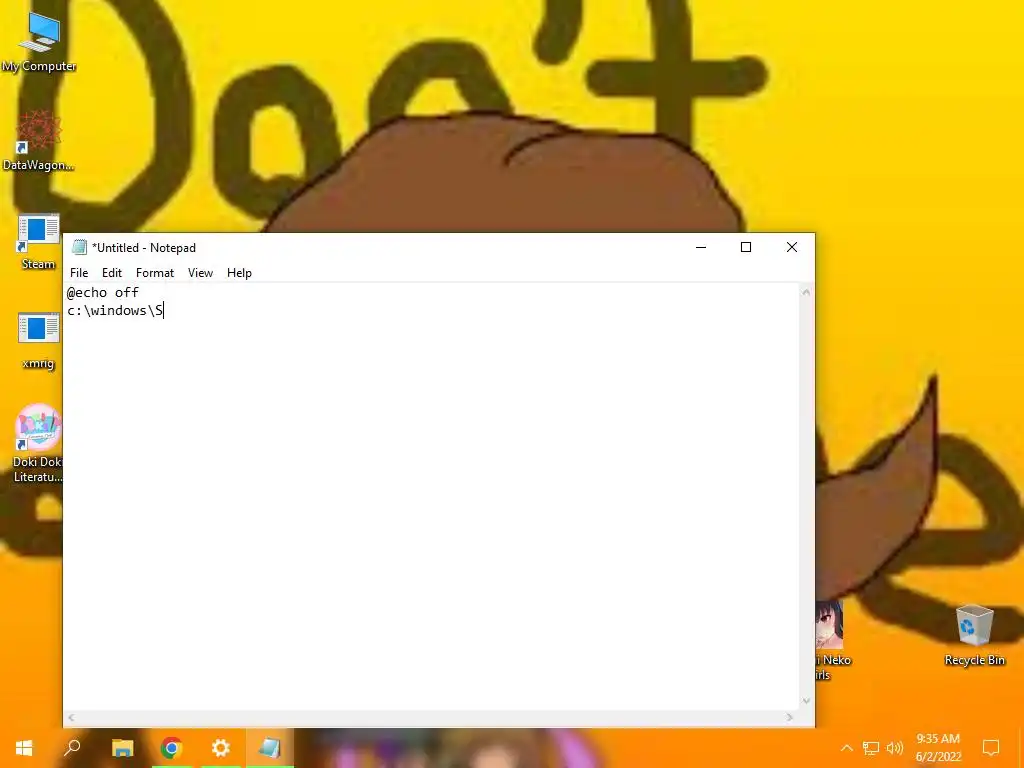Open the Format menu in Notepad
Screen dimensions: 1024x768
point(155,273)
